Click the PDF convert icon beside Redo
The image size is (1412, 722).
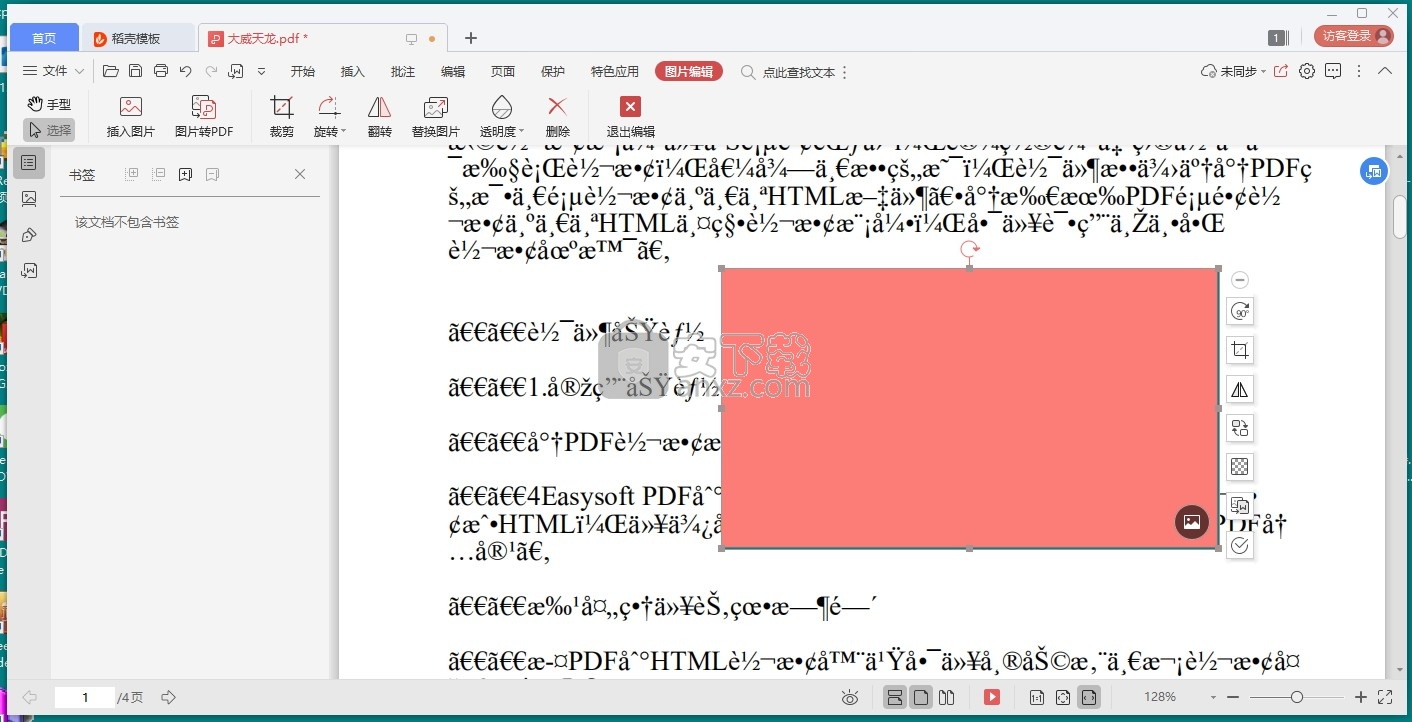236,71
